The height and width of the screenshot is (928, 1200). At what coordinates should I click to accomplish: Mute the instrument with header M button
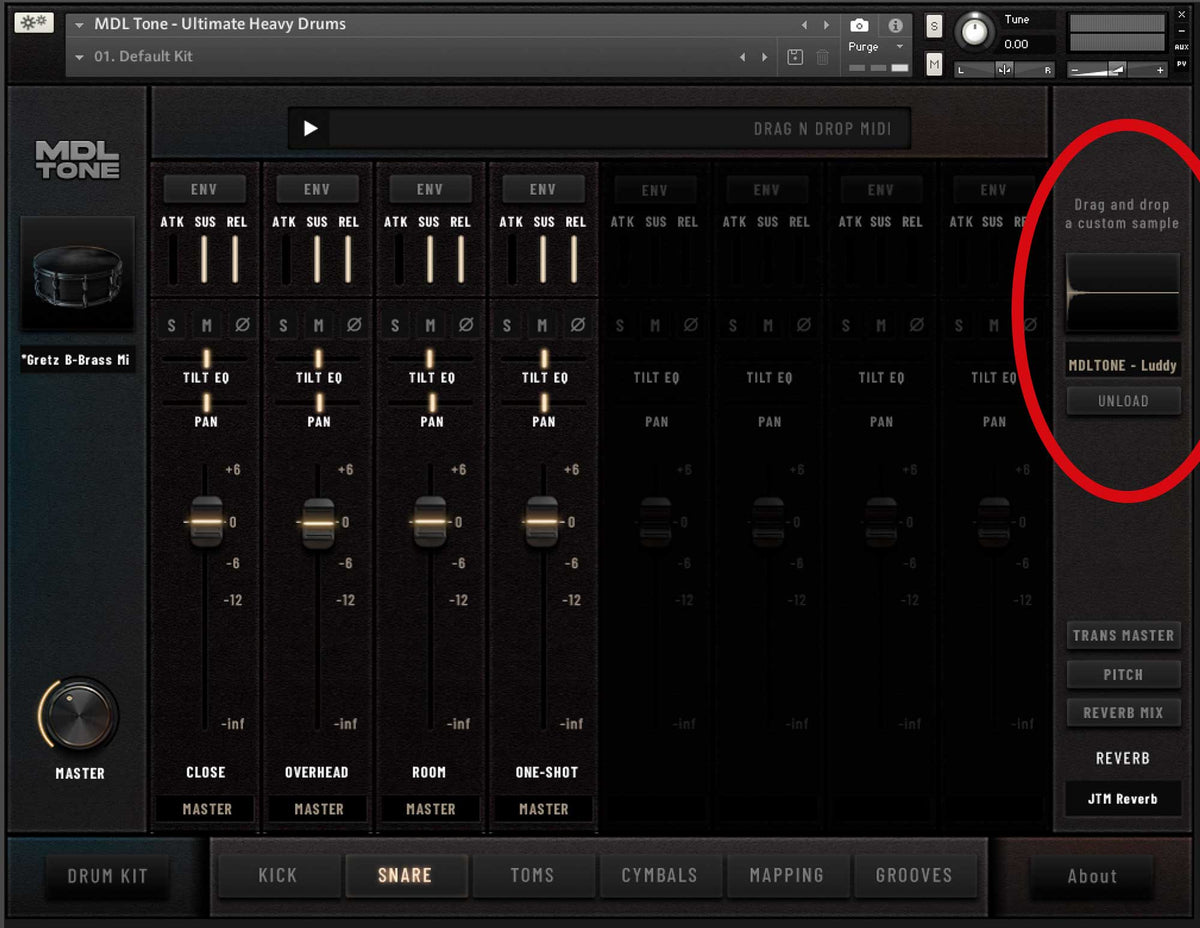[934, 65]
